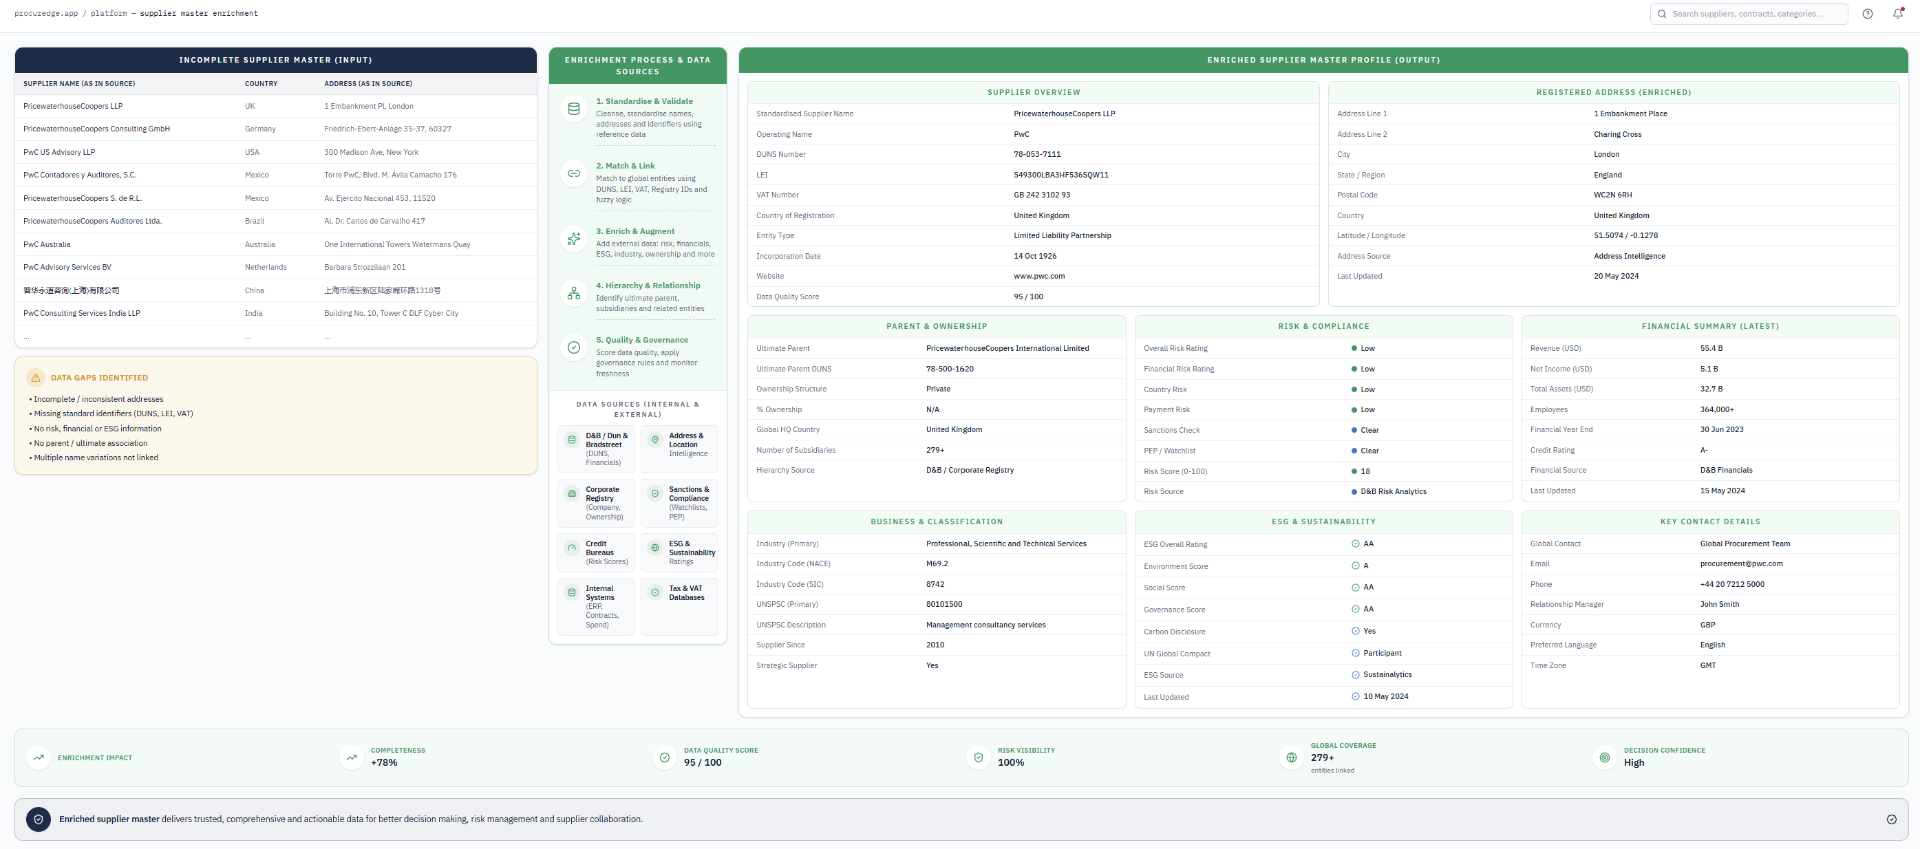Click the Relationship Manager John Smith
This screenshot has width=1920, height=849.
1720,604
